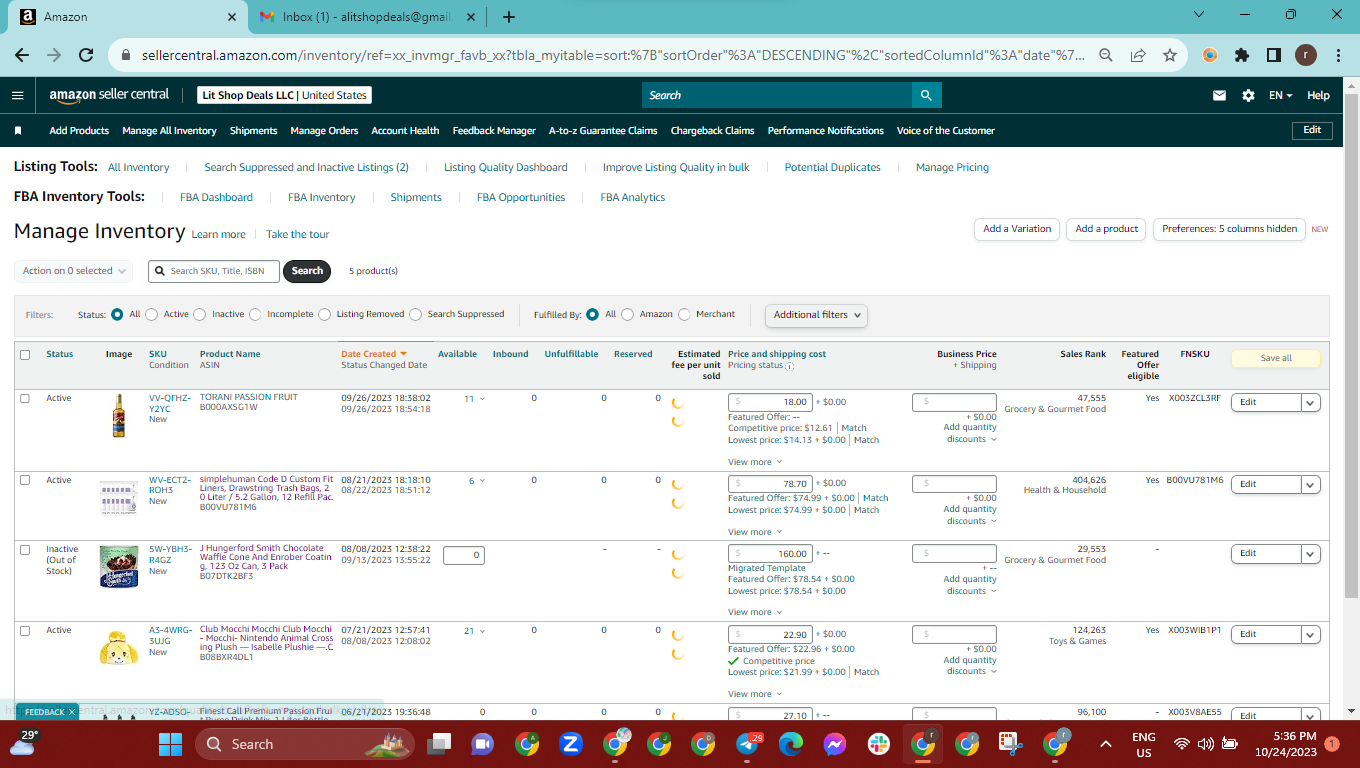This screenshot has height=768, width=1360.
Task: Expand the Additional filters dropdown
Action: [x=816, y=315]
